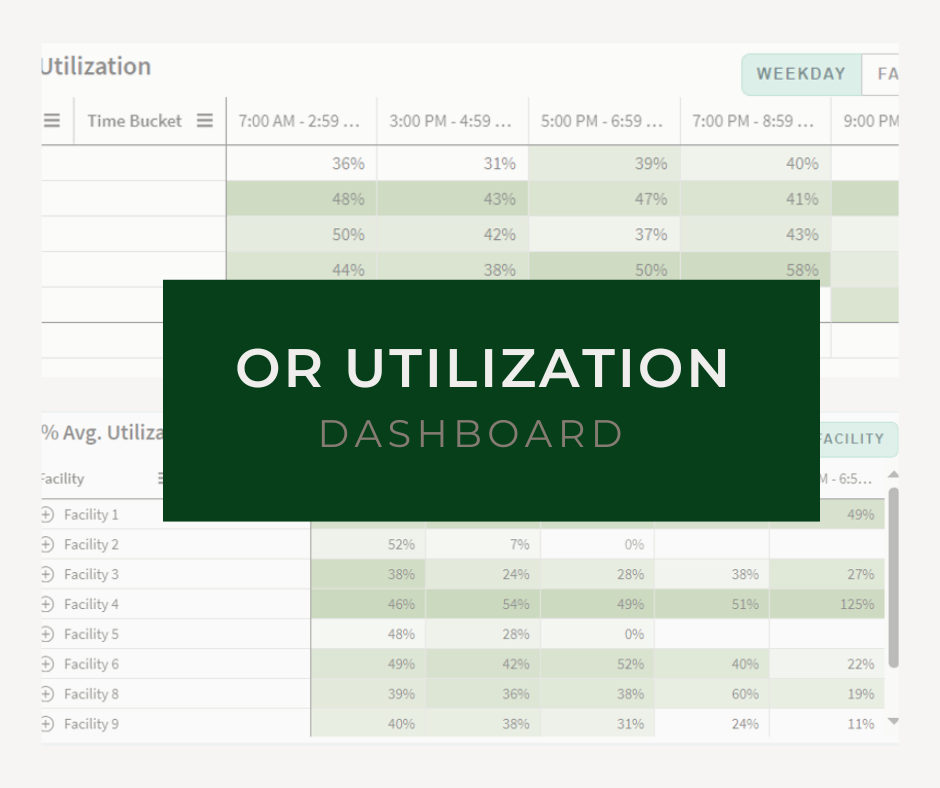
Task: Expand the Facility 4 row
Action: click(x=47, y=604)
